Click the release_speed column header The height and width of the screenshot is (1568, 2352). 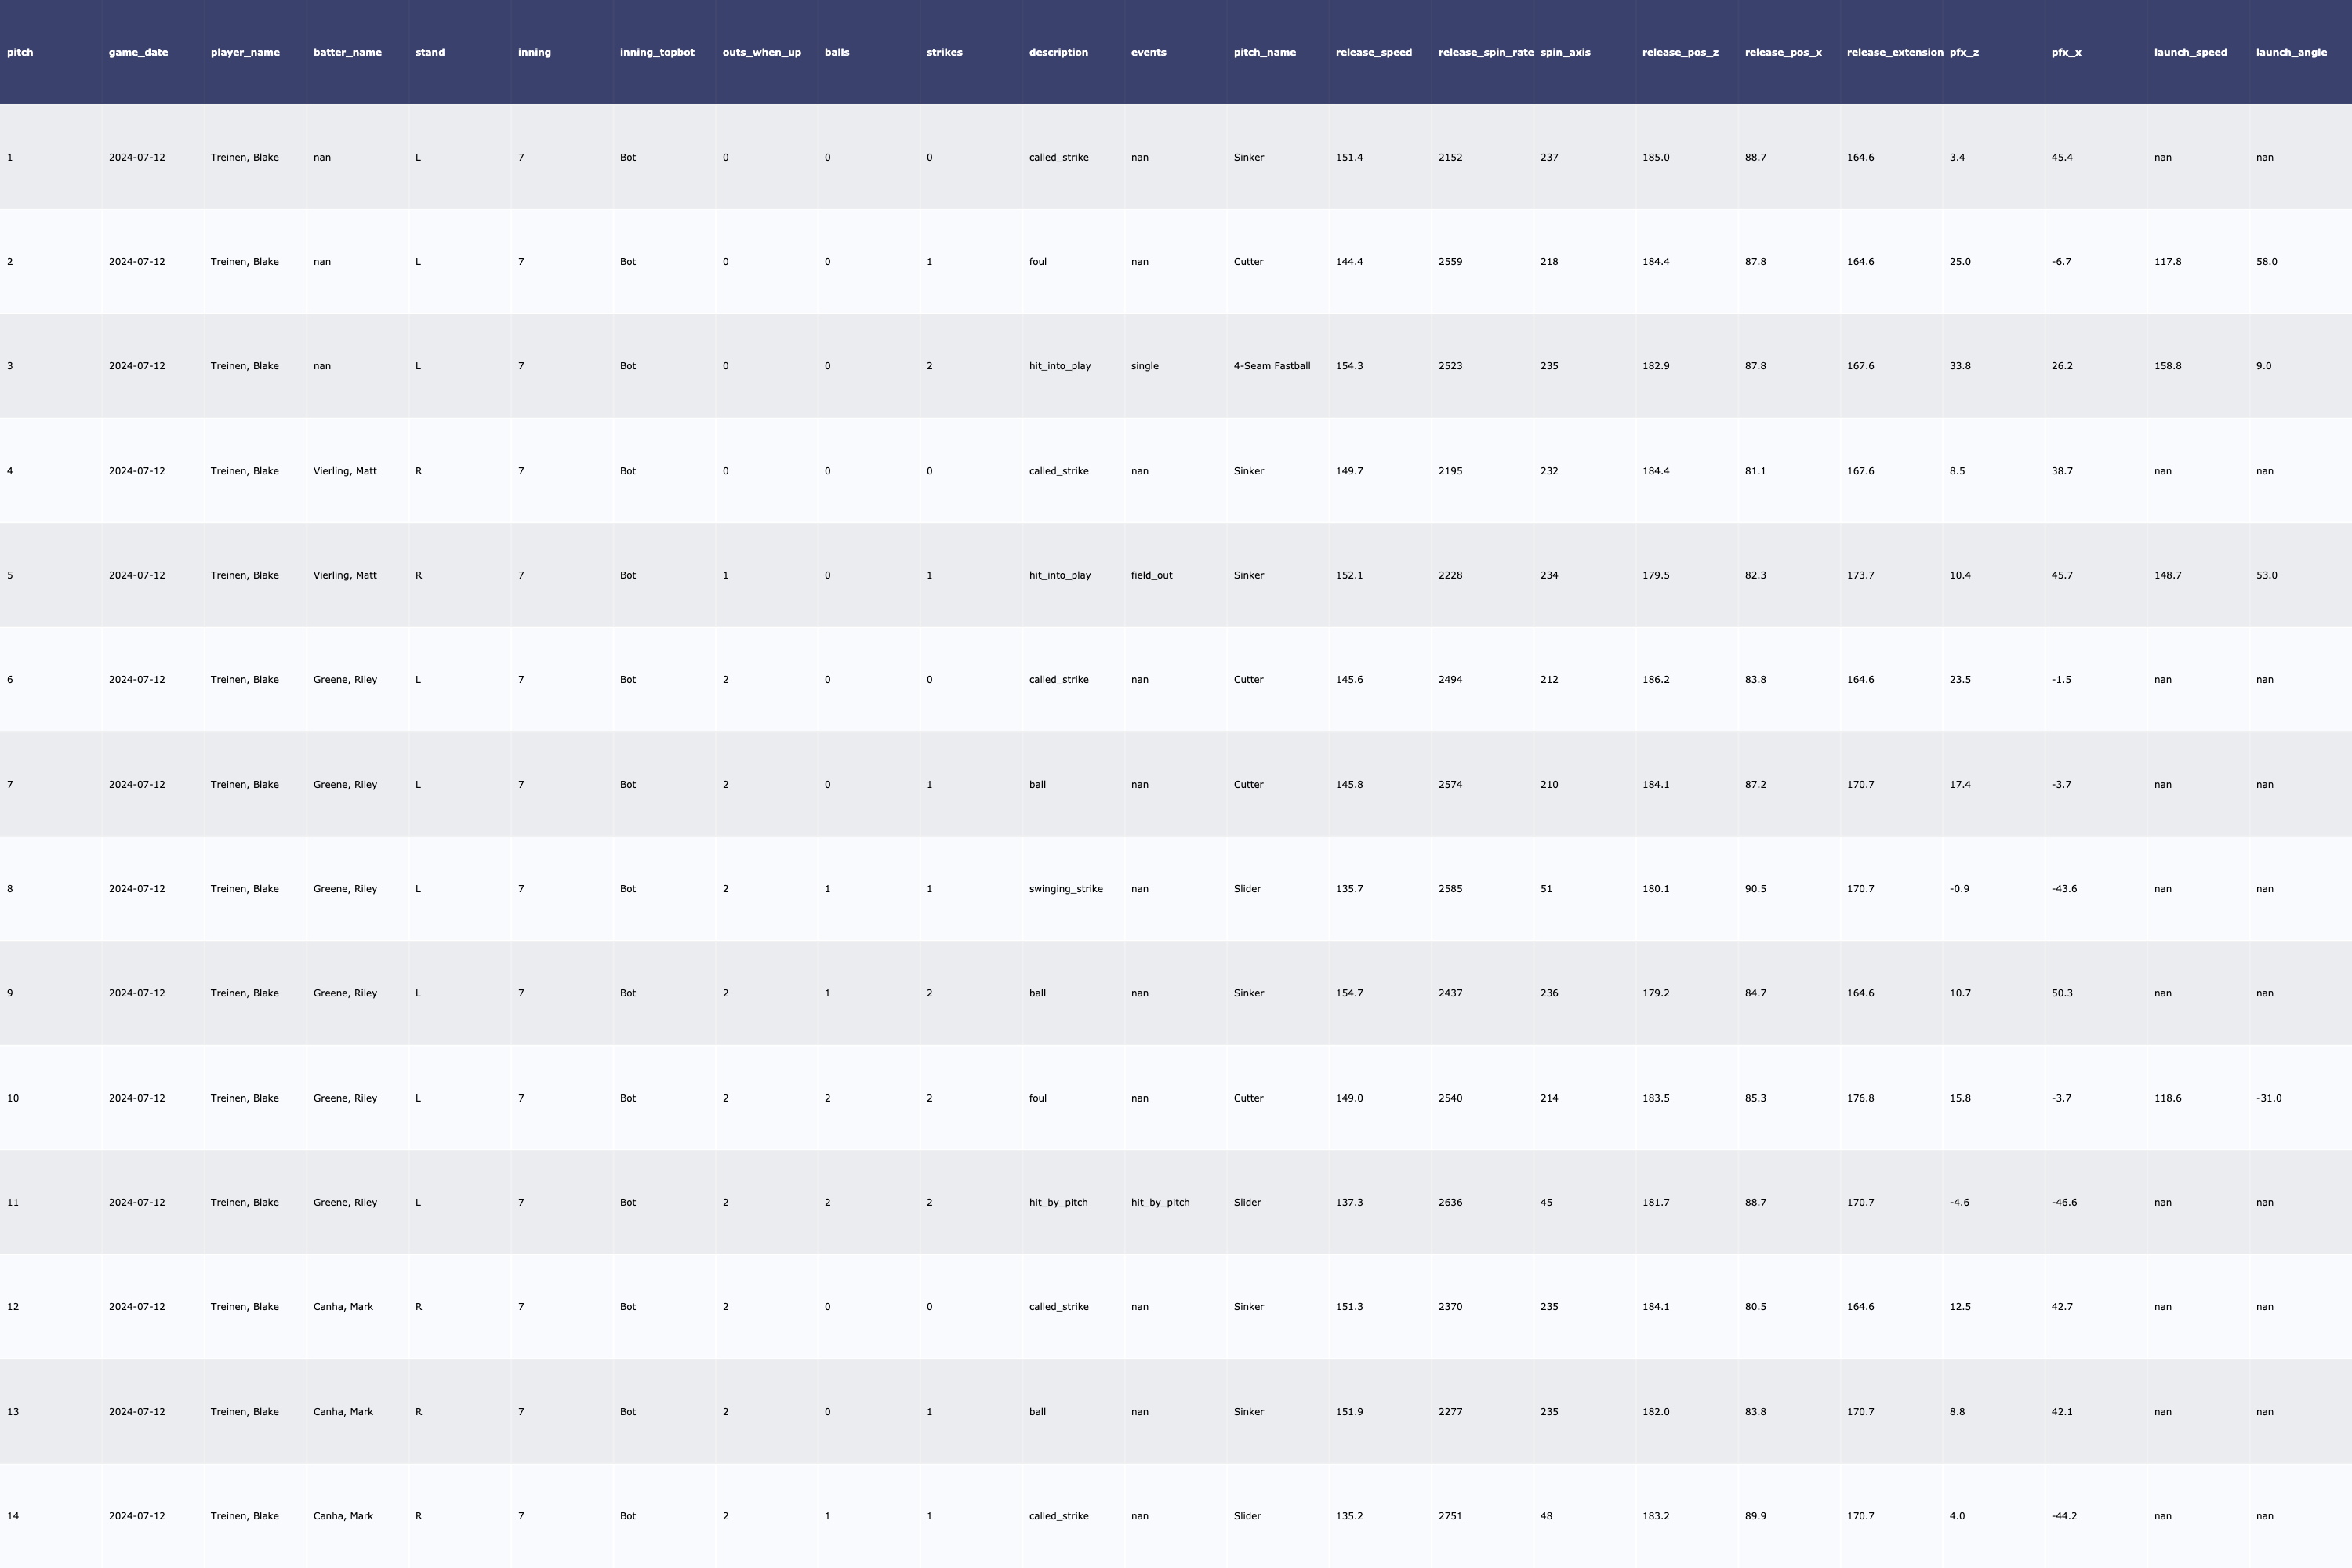click(1373, 52)
